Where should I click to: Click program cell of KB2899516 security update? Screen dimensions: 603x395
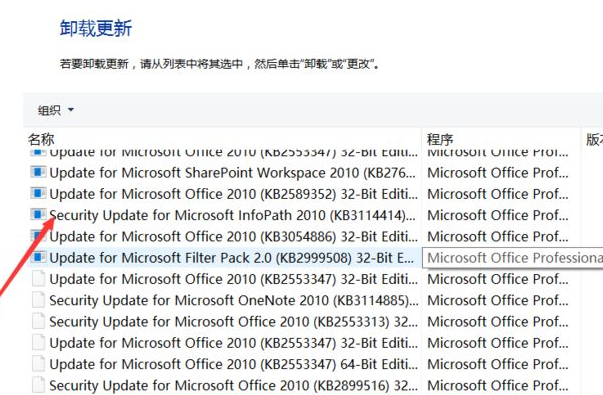coord(498,385)
